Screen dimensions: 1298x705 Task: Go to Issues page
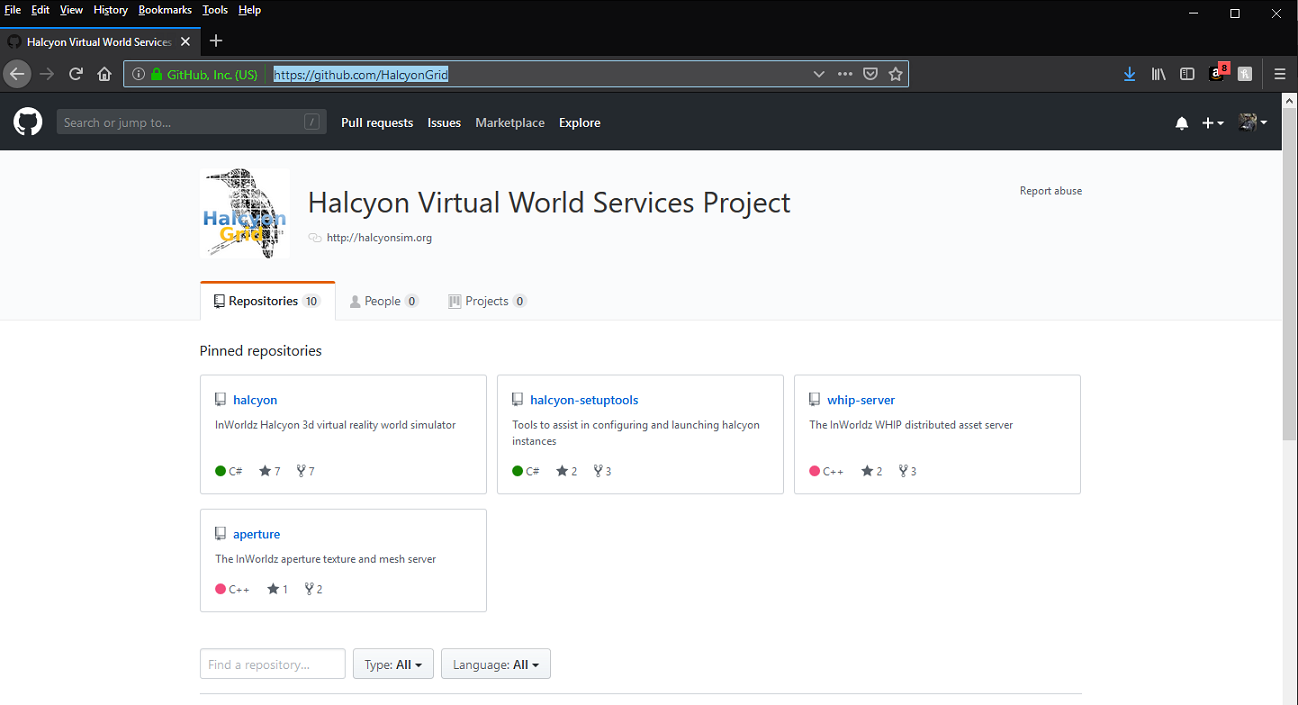pyautogui.click(x=444, y=123)
